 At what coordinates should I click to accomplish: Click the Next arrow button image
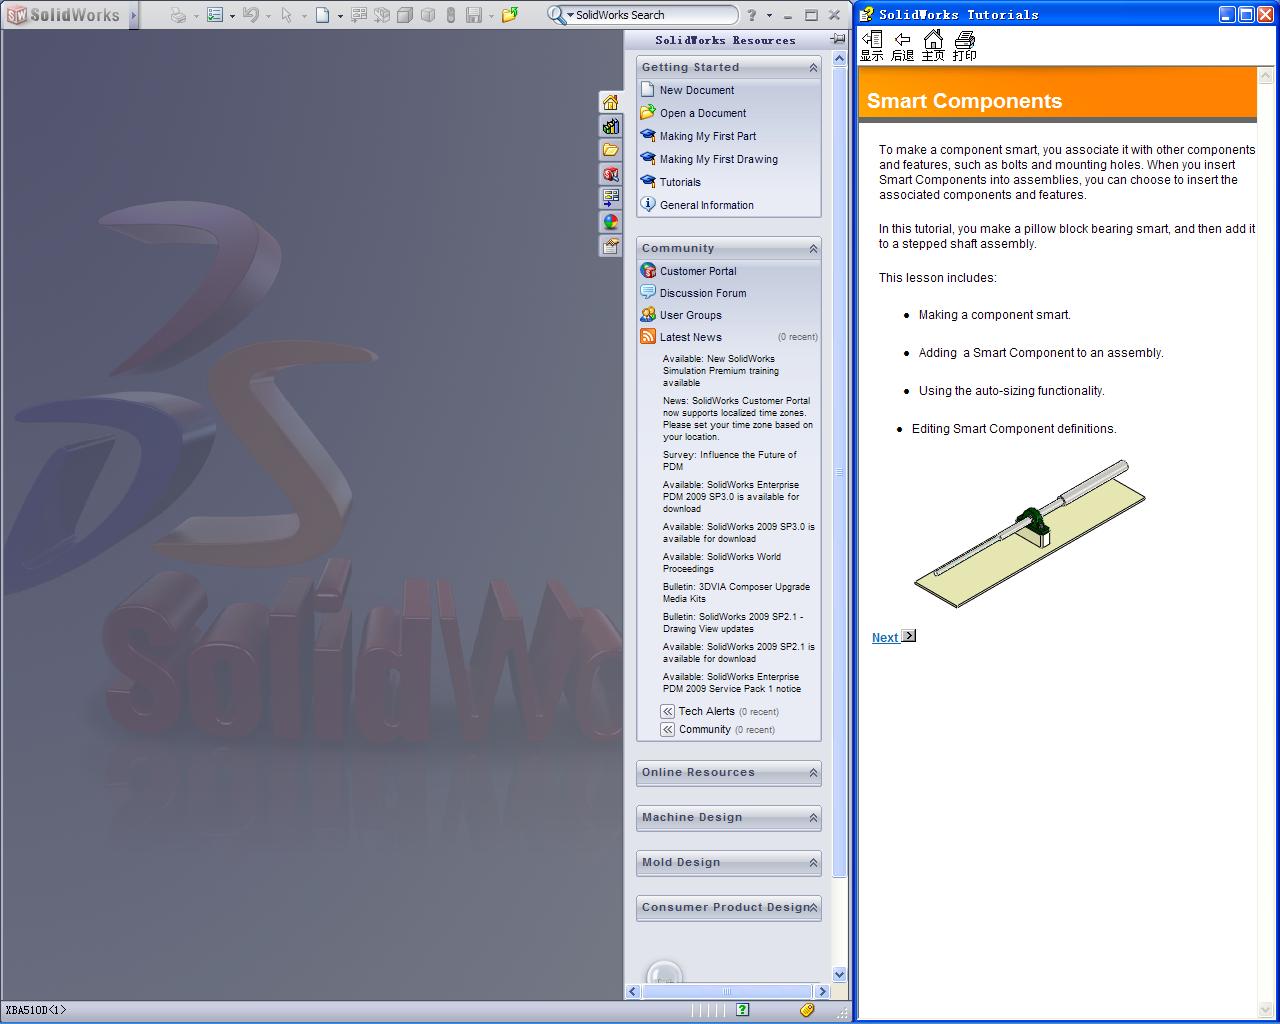point(909,636)
